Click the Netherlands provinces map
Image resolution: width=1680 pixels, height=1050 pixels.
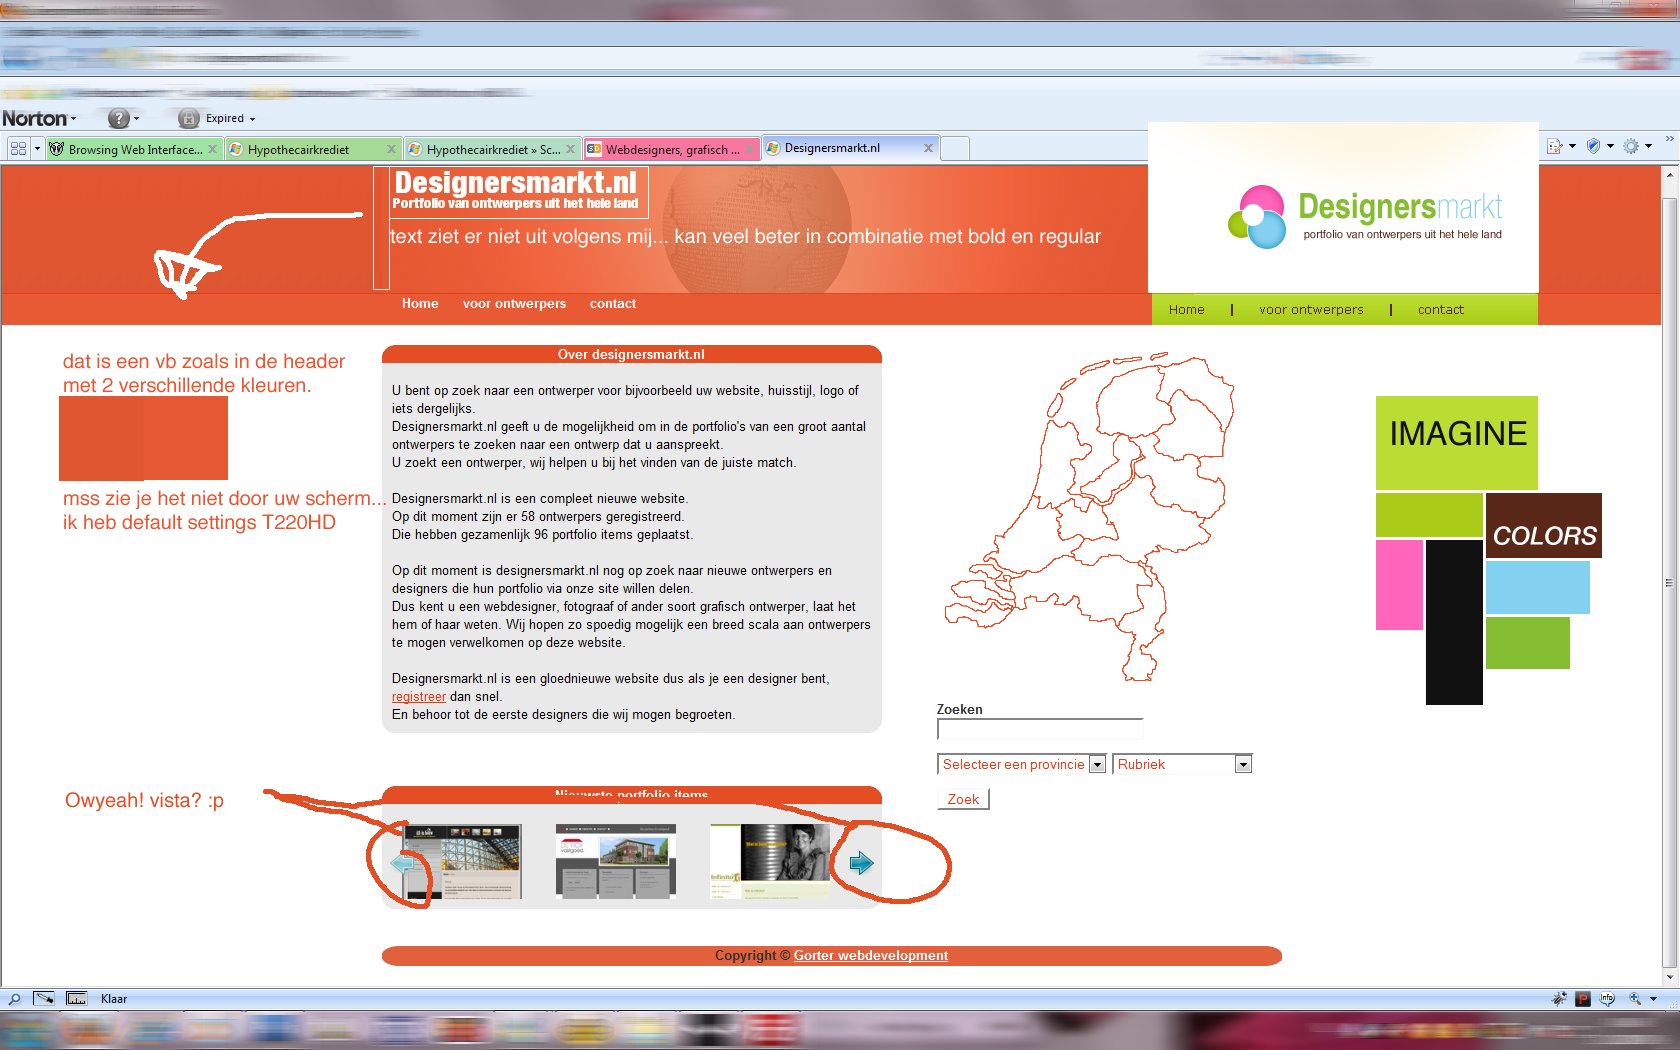(1089, 516)
